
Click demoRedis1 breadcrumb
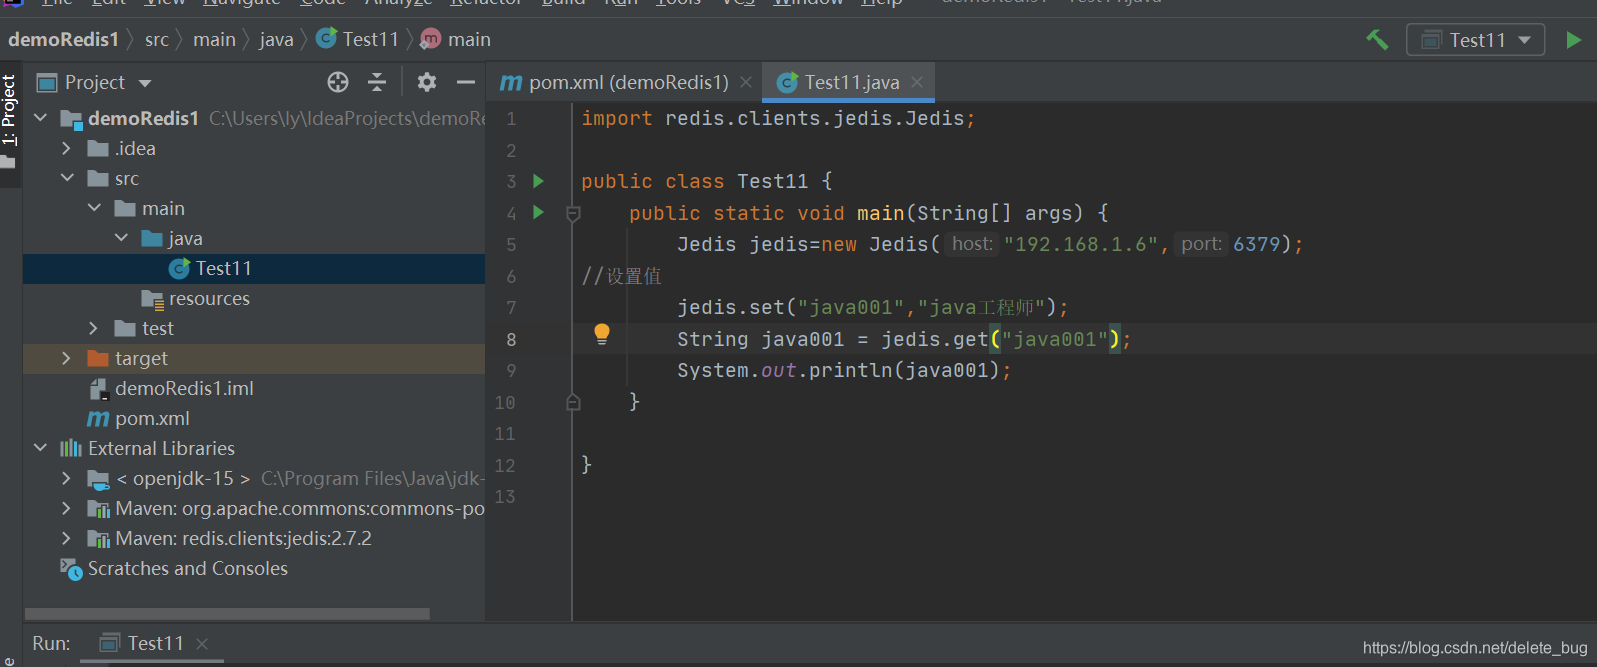63,39
